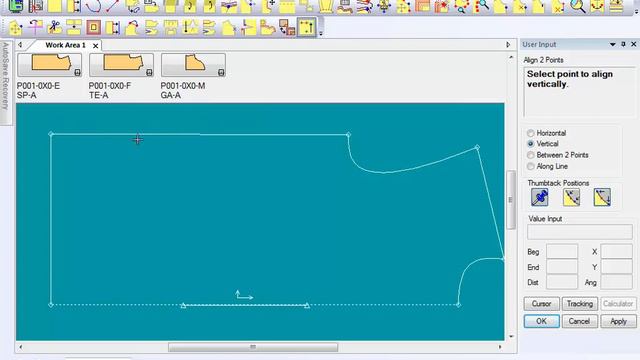Select the red straight line tool
This screenshot has width=640, height=360.
(113, 6)
